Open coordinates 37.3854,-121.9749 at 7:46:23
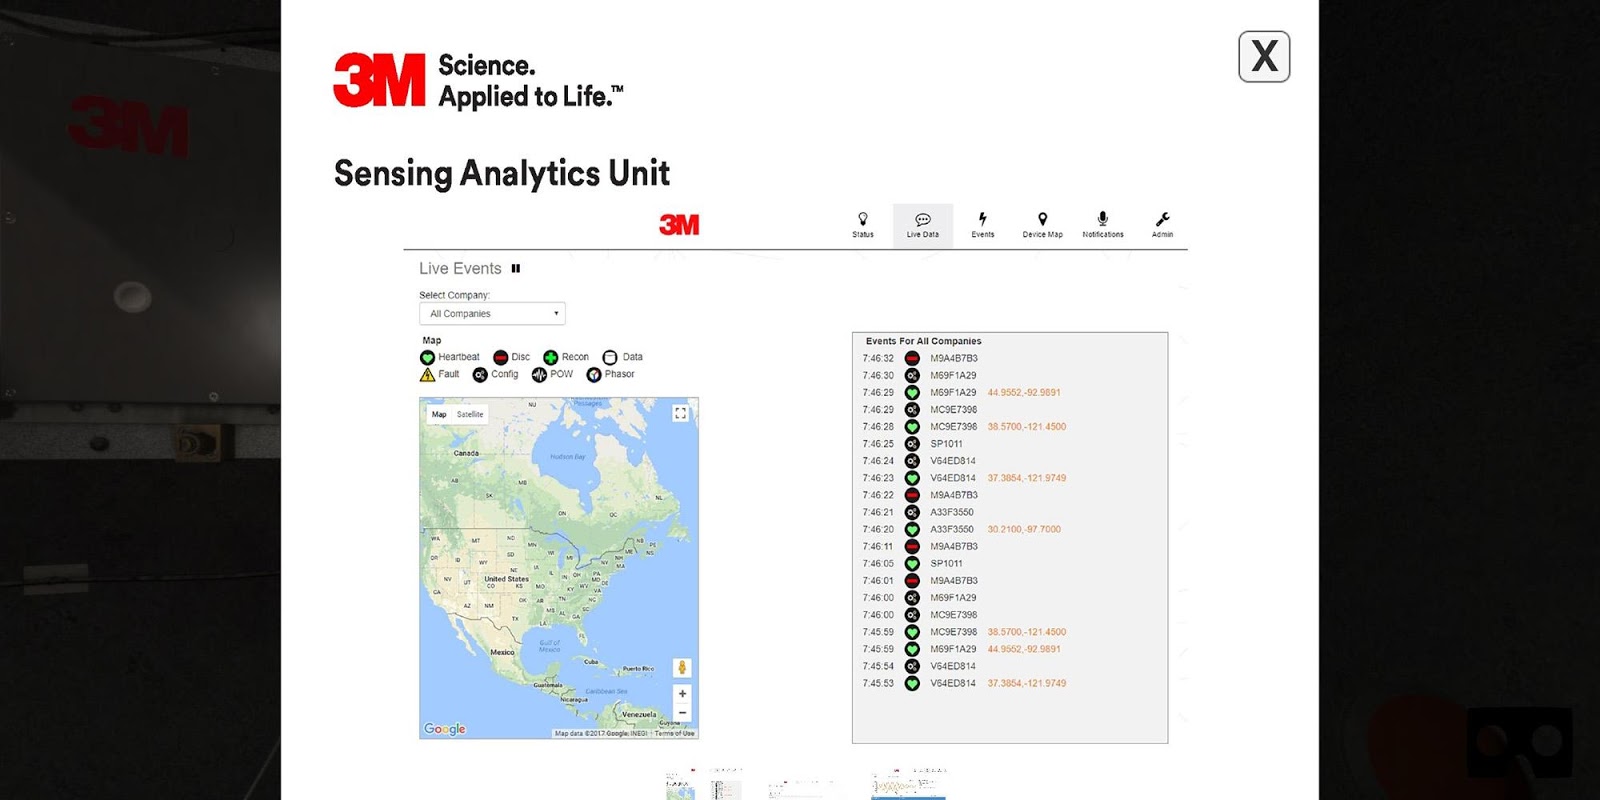Screen dimensions: 1600x800 [x=1027, y=478]
